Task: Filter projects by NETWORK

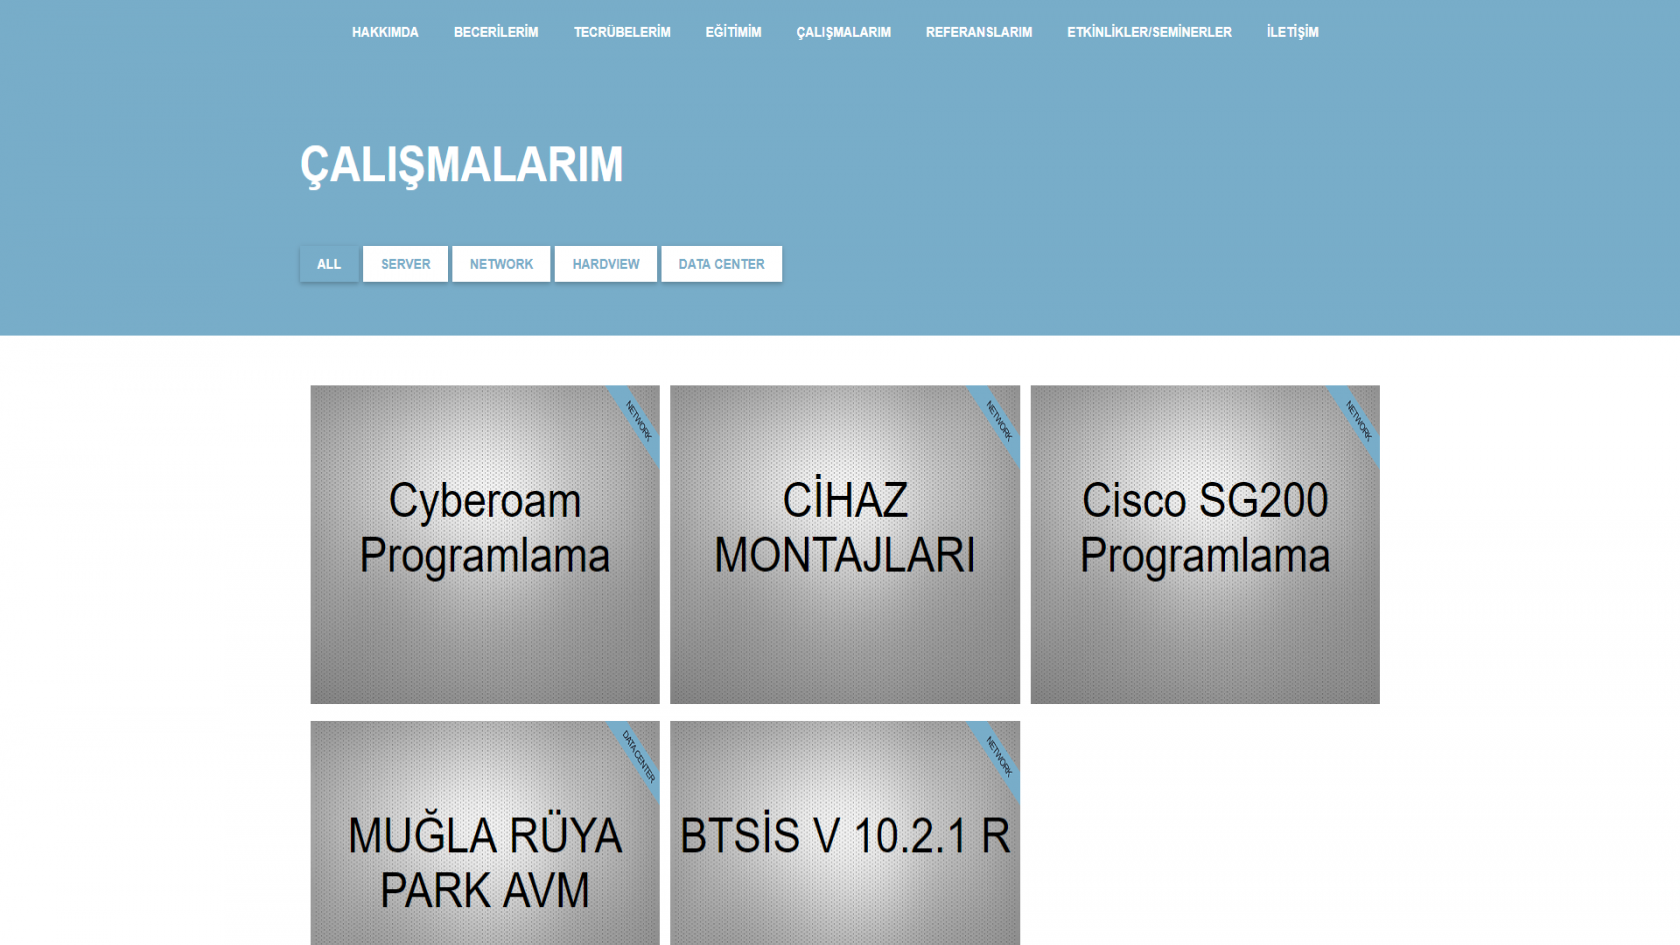Action: 501,264
